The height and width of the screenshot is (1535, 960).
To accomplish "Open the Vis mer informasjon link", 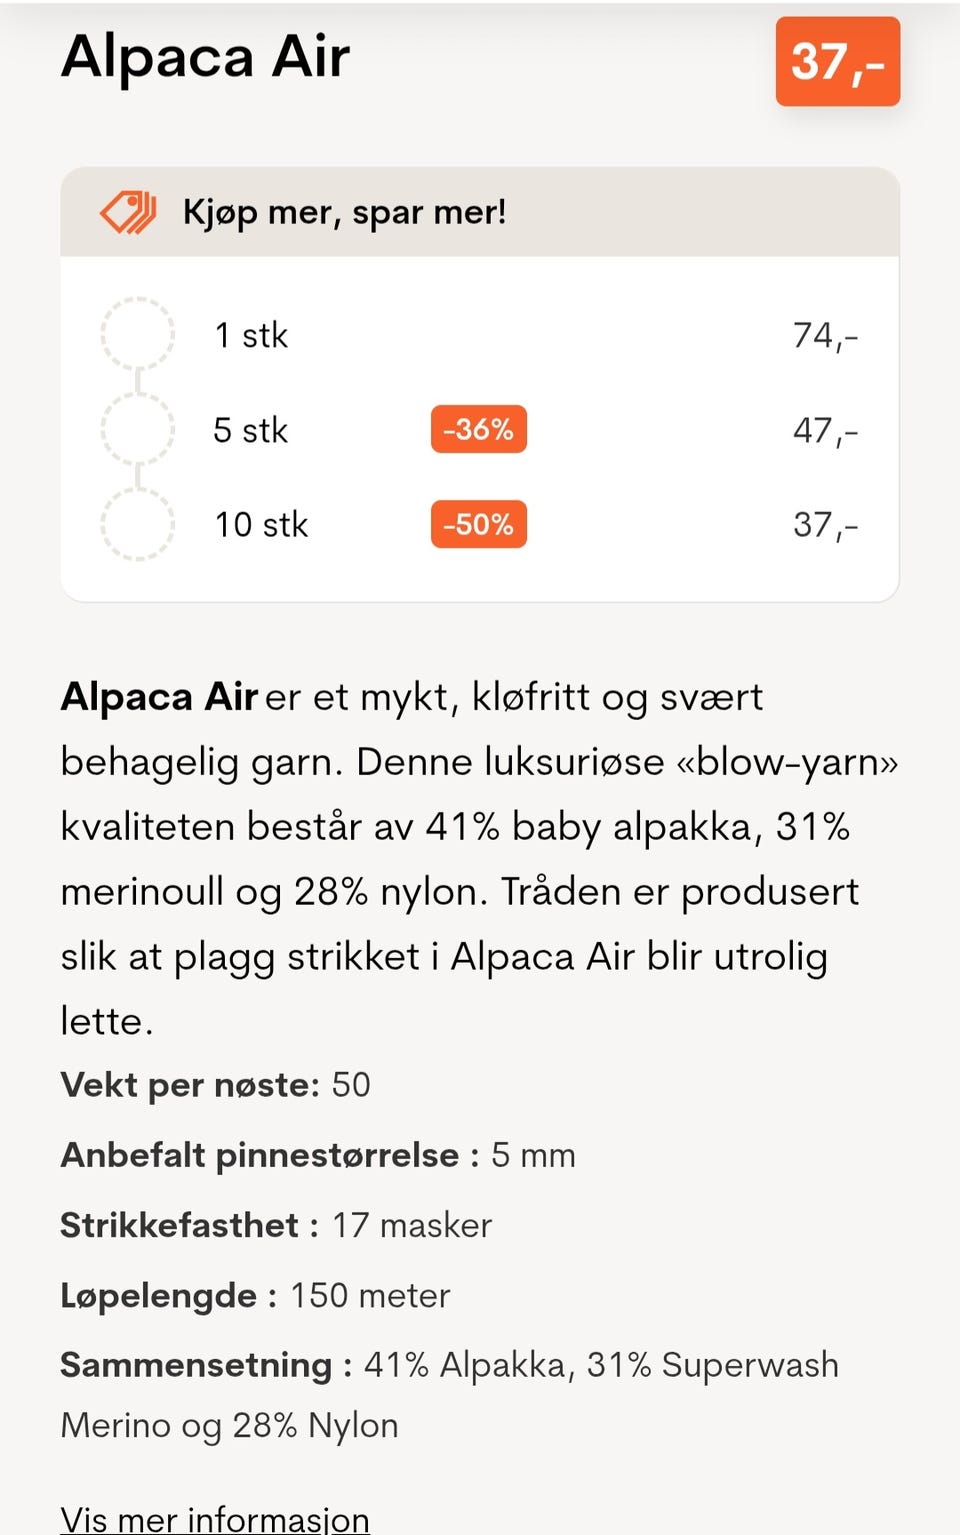I will click(x=215, y=1518).
